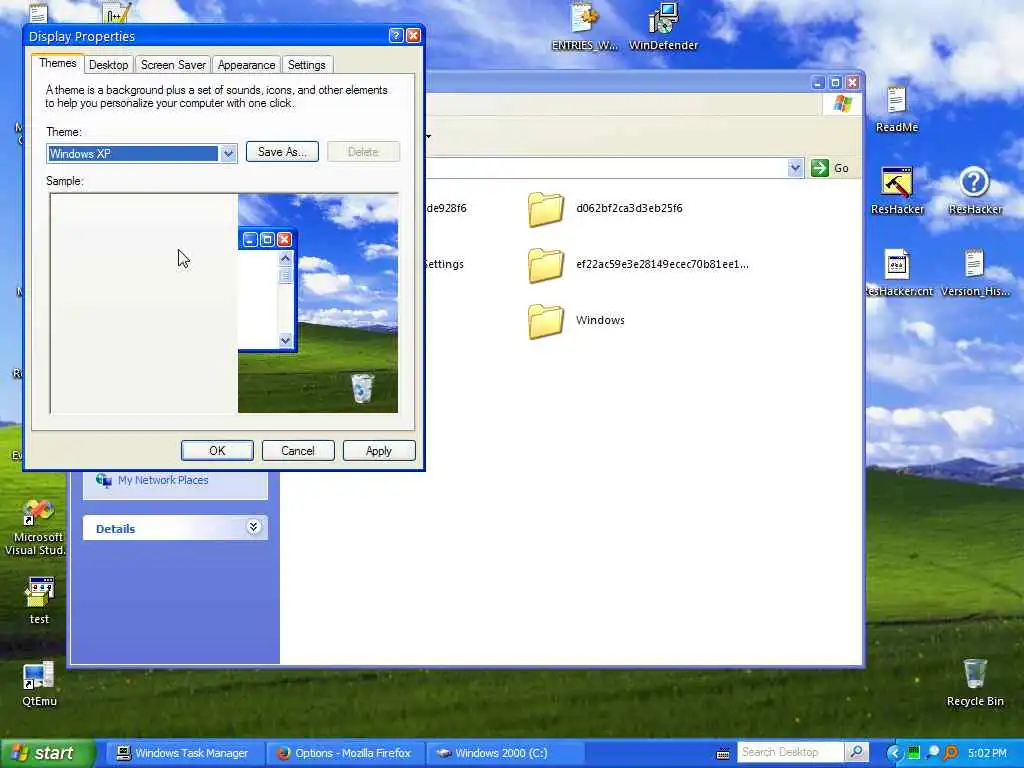
Task: Click Apply in Display Properties
Action: 379,451
